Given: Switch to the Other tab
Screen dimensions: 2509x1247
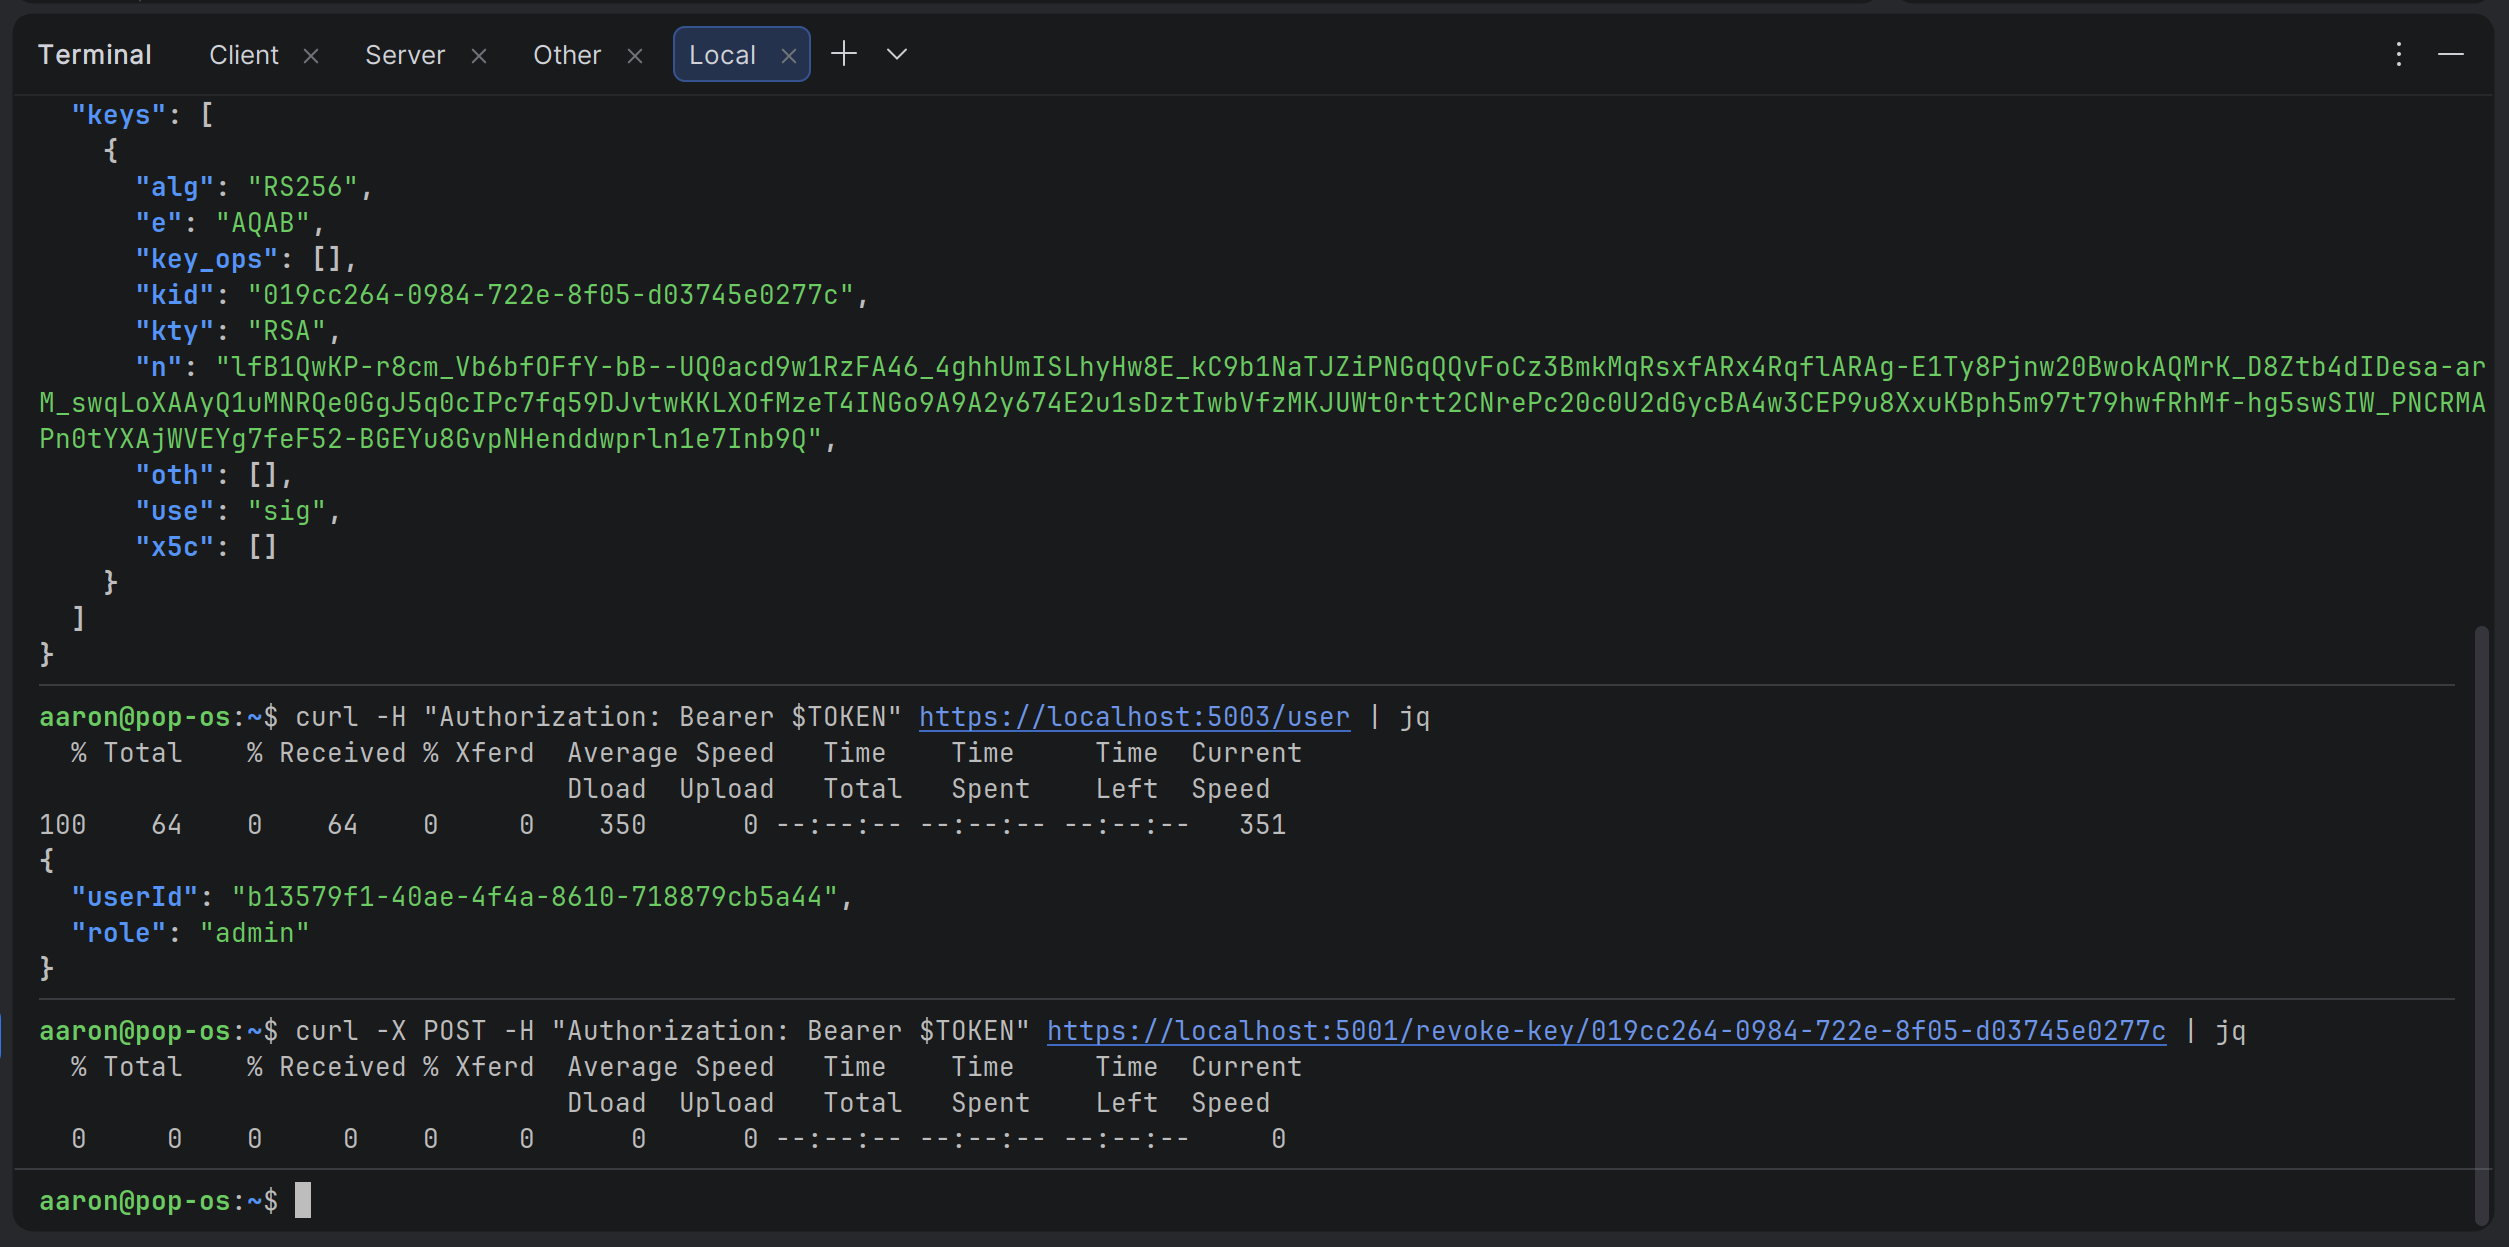Looking at the screenshot, I should point(566,55).
